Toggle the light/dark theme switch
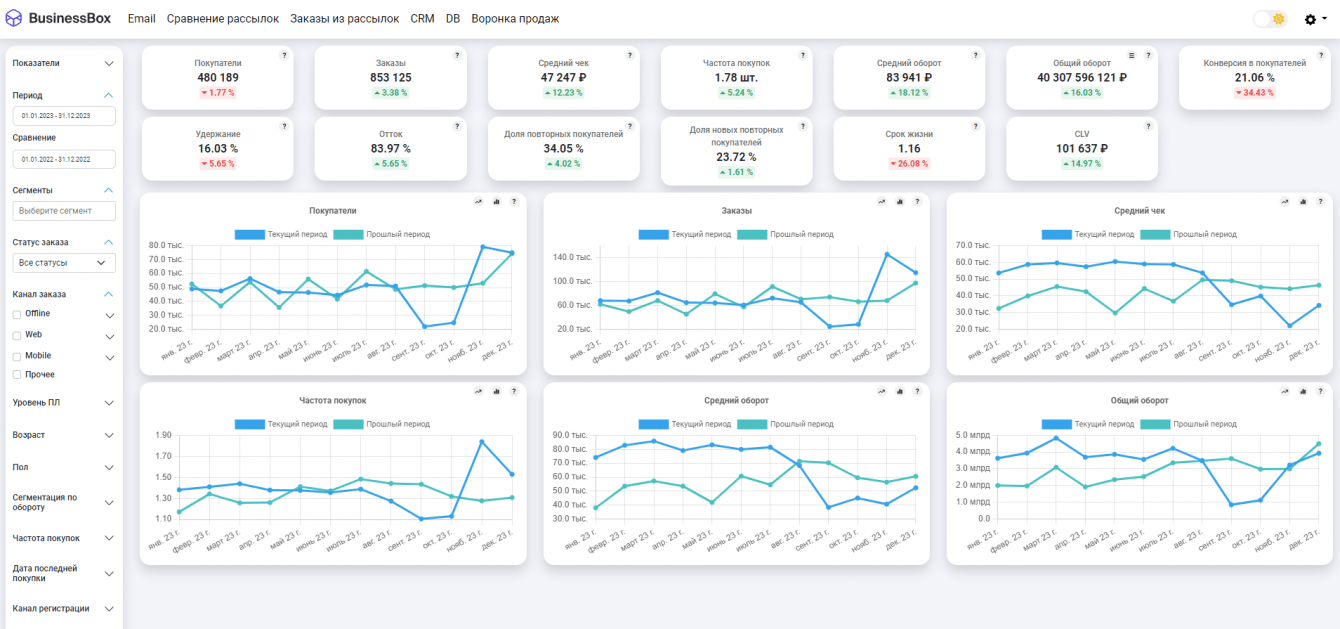 tap(1270, 19)
